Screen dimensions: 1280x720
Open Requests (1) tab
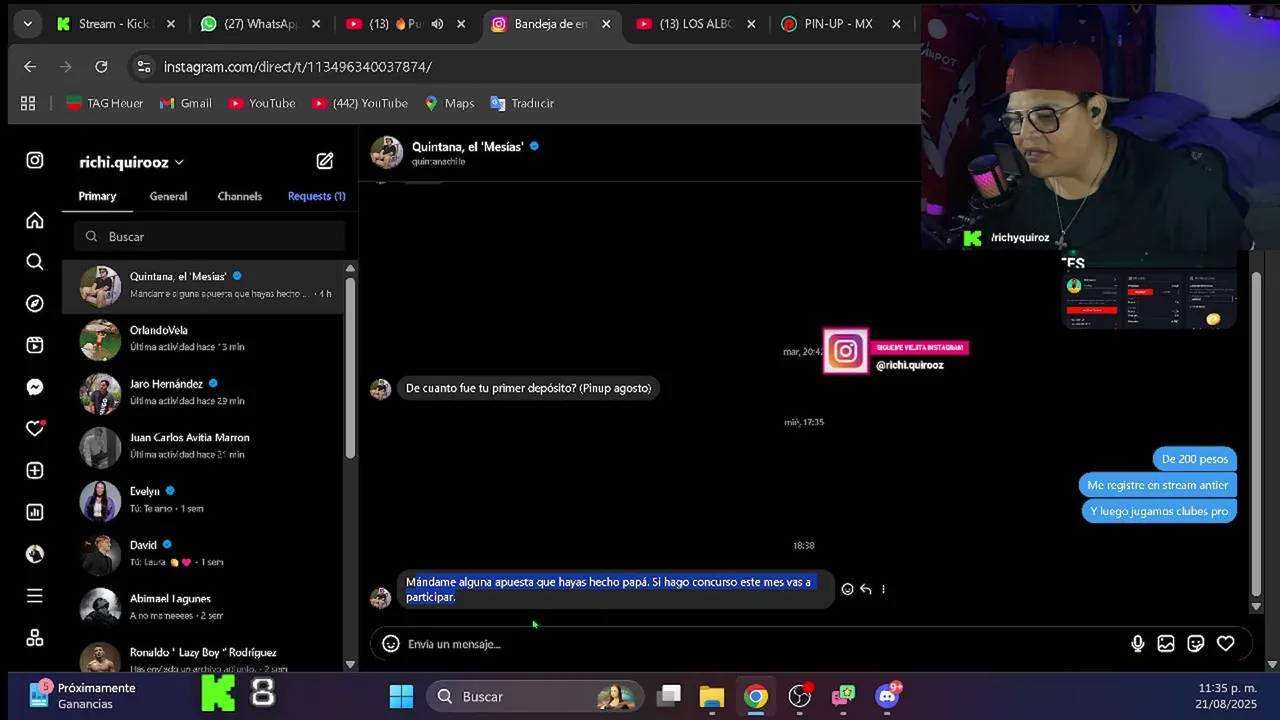coord(316,196)
